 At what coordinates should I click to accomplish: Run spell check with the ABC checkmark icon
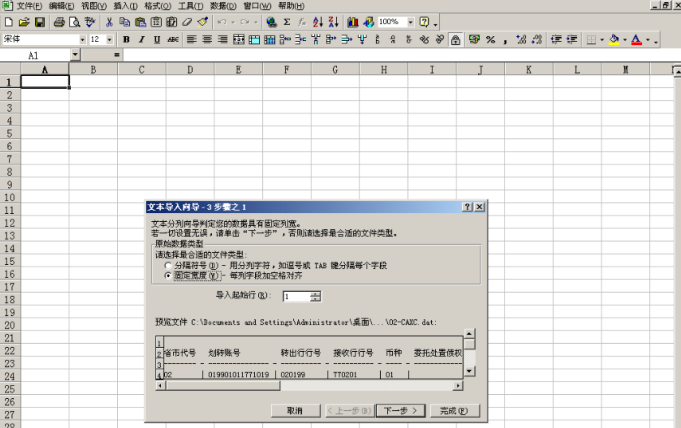(x=90, y=22)
